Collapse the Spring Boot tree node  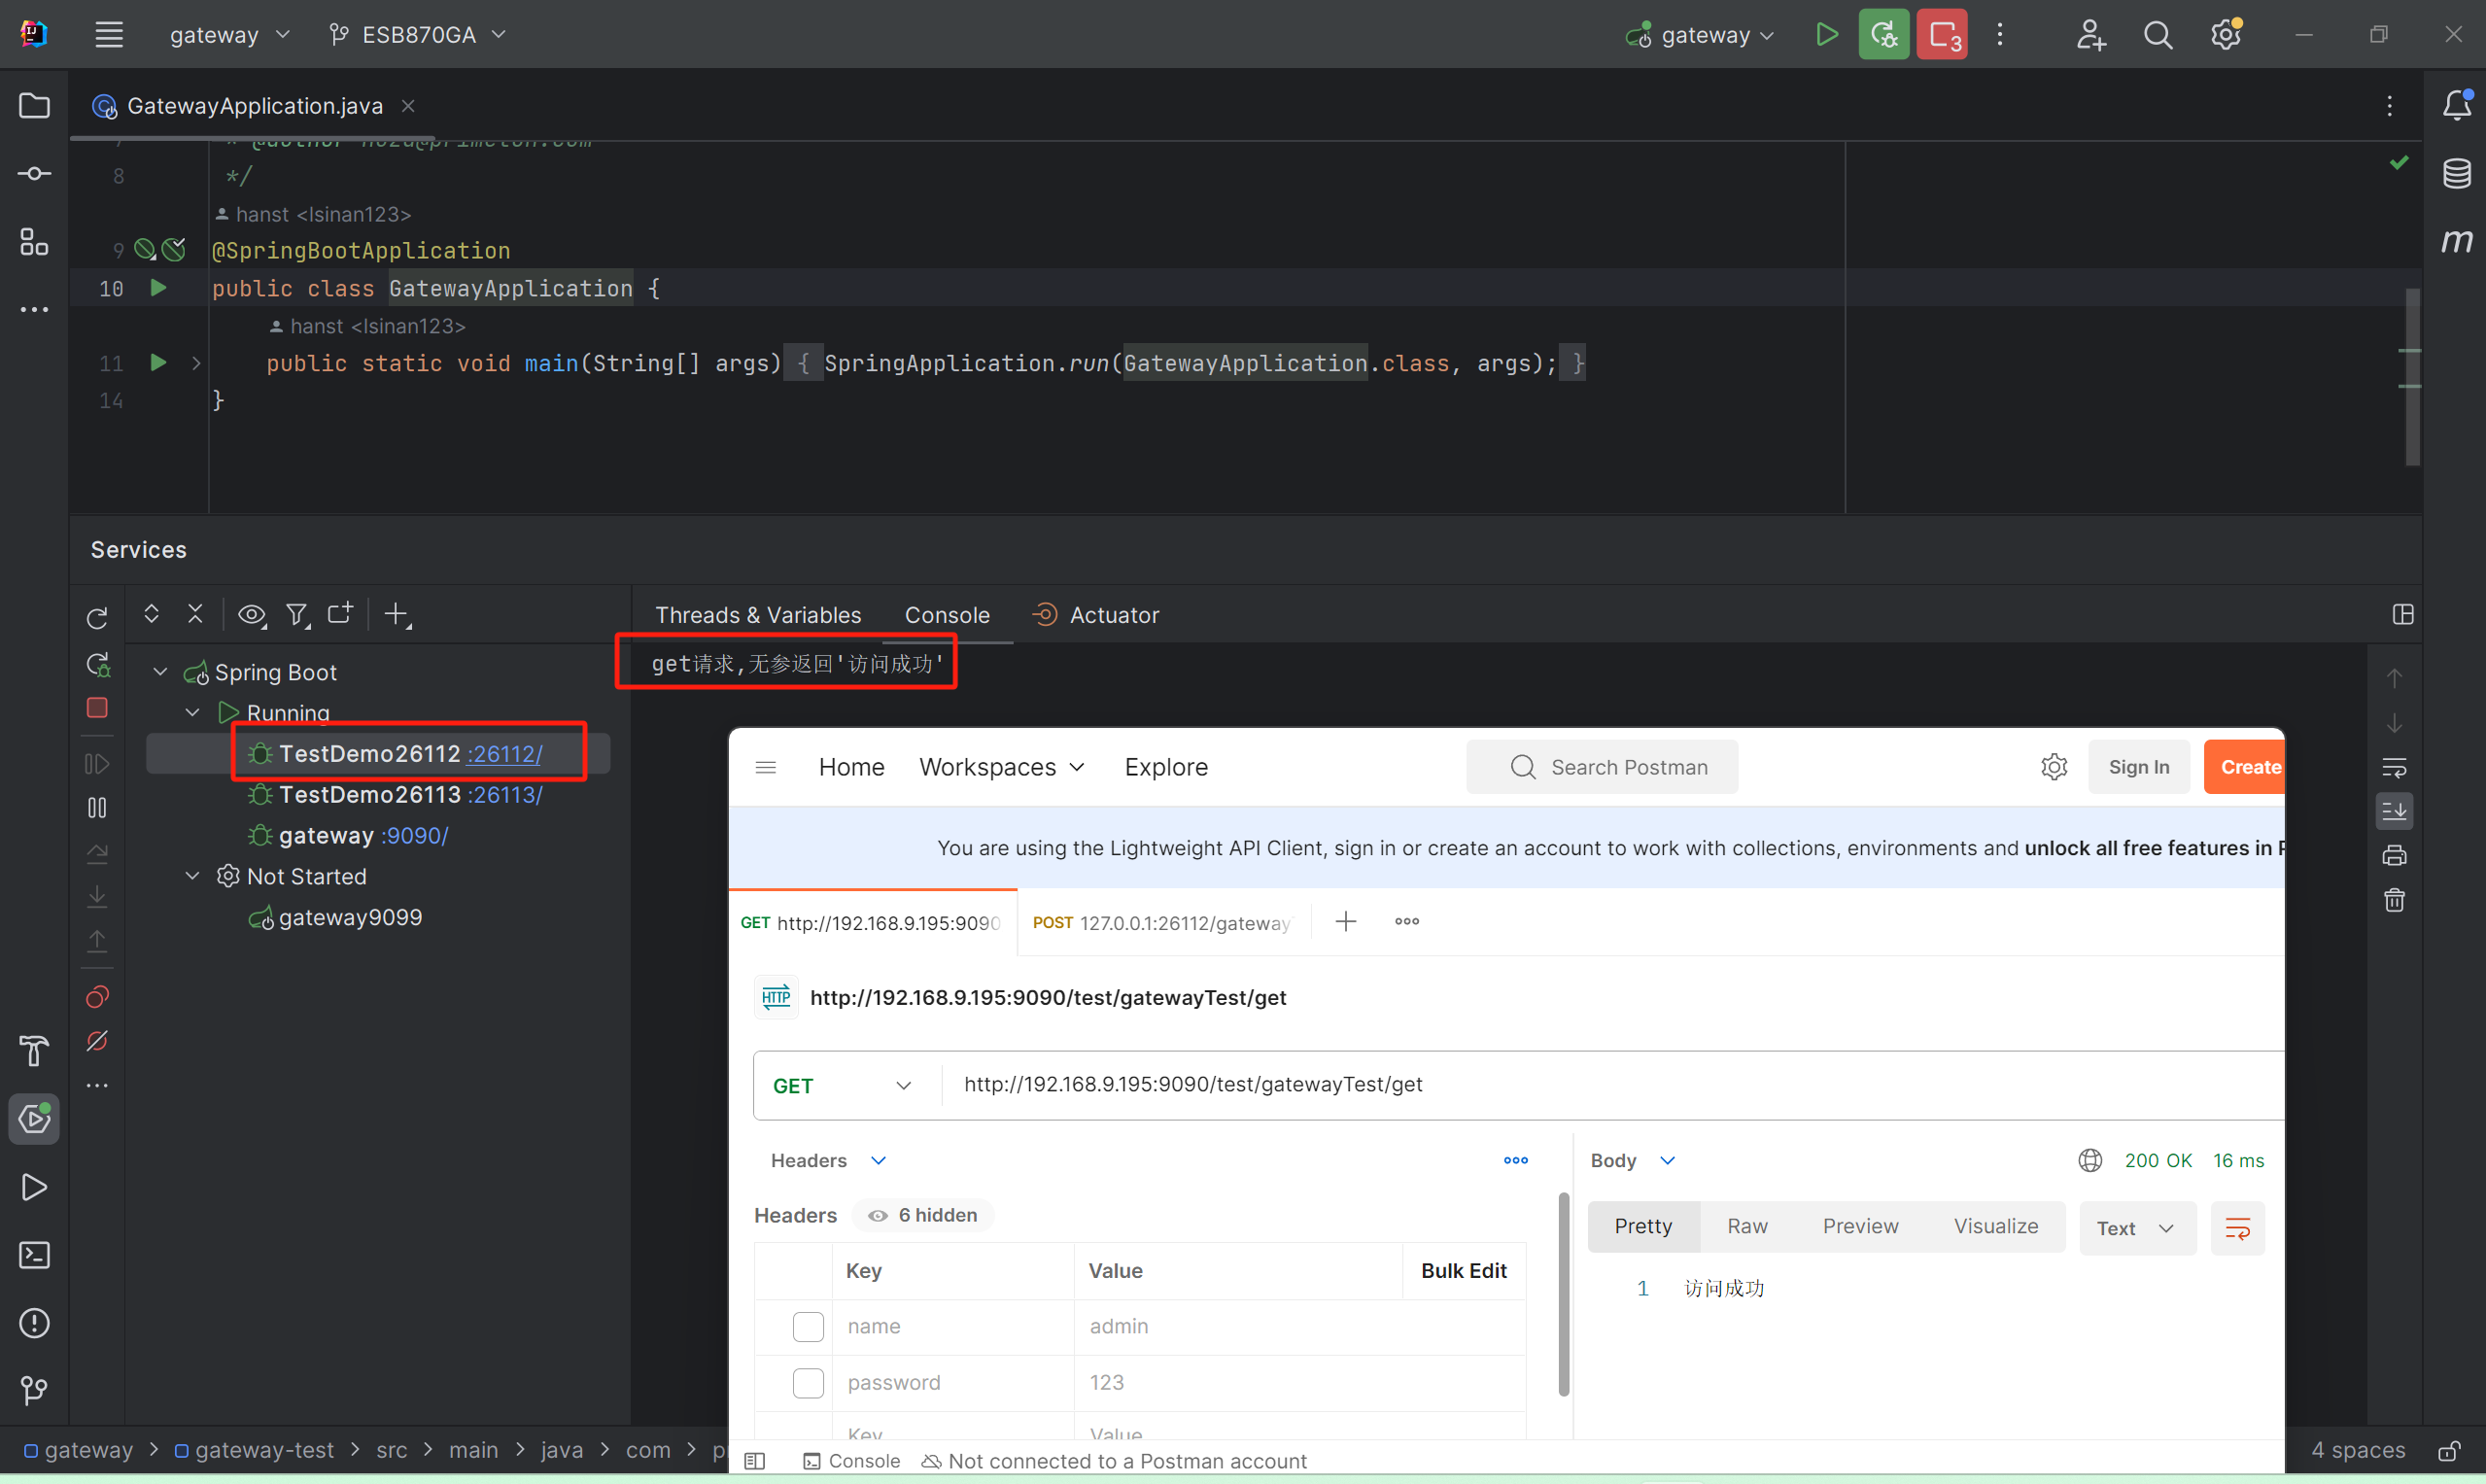coord(160,672)
